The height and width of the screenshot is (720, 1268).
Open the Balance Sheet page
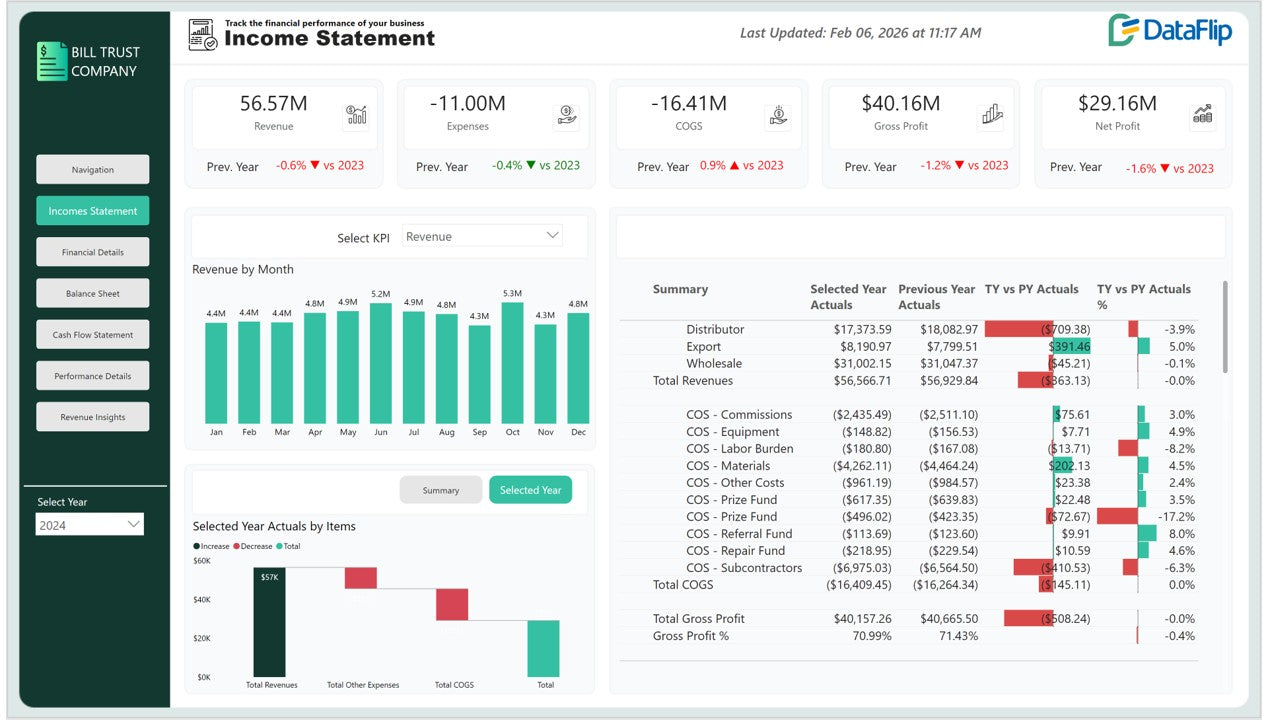pyautogui.click(x=93, y=293)
